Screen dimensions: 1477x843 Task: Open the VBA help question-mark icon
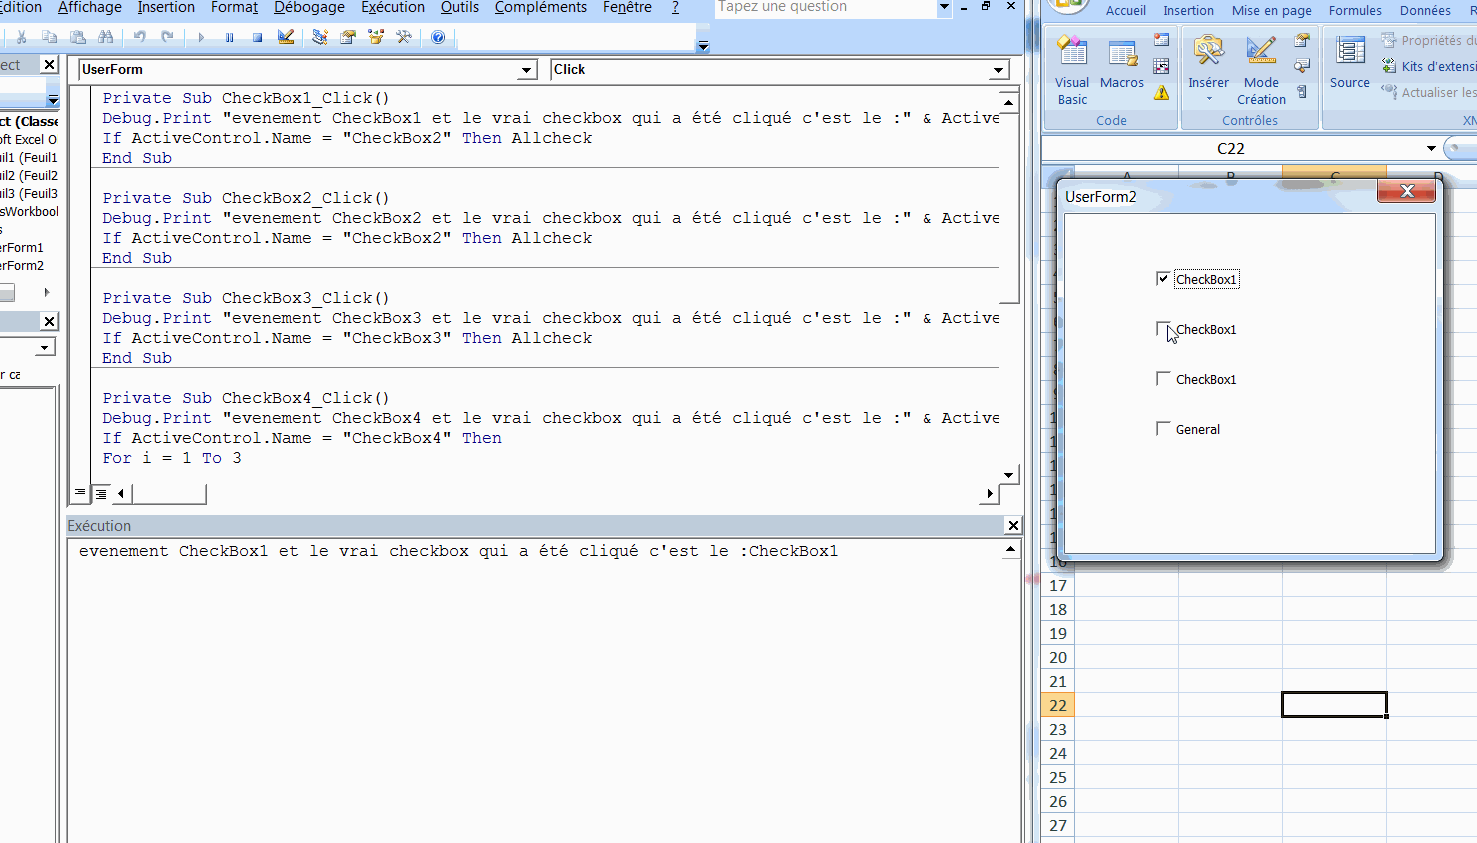(x=438, y=38)
